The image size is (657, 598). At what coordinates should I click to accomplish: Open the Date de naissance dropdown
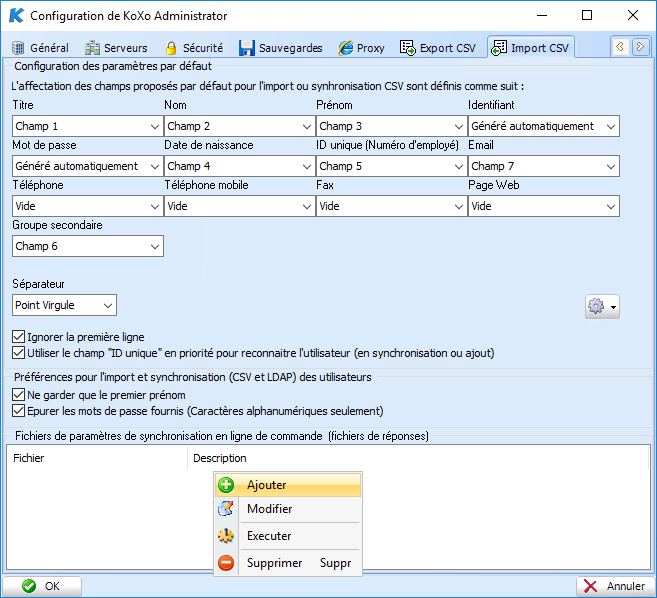[x=240, y=166]
